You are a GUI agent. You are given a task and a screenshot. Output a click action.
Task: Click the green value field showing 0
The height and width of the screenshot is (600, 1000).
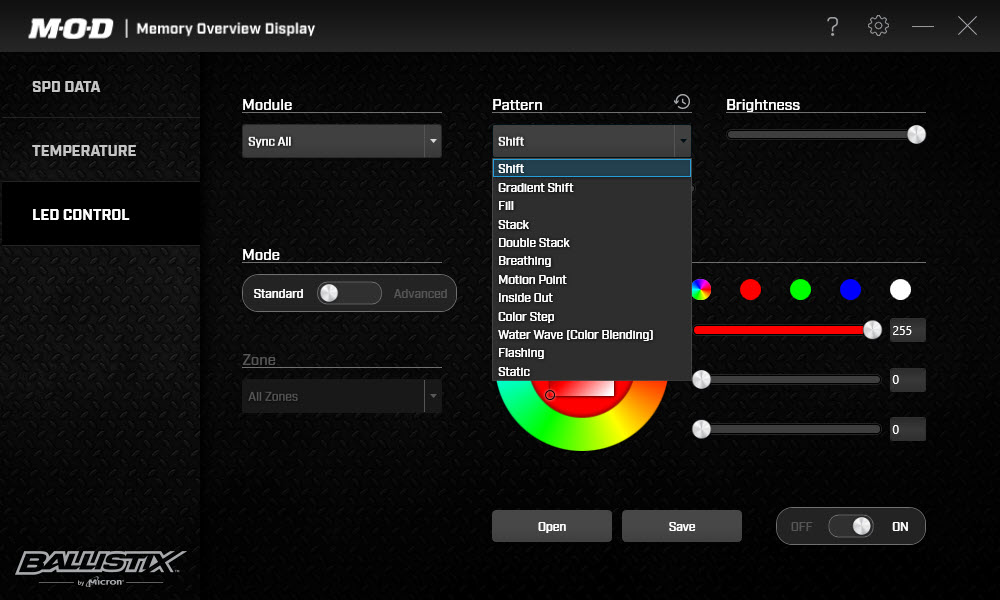908,380
